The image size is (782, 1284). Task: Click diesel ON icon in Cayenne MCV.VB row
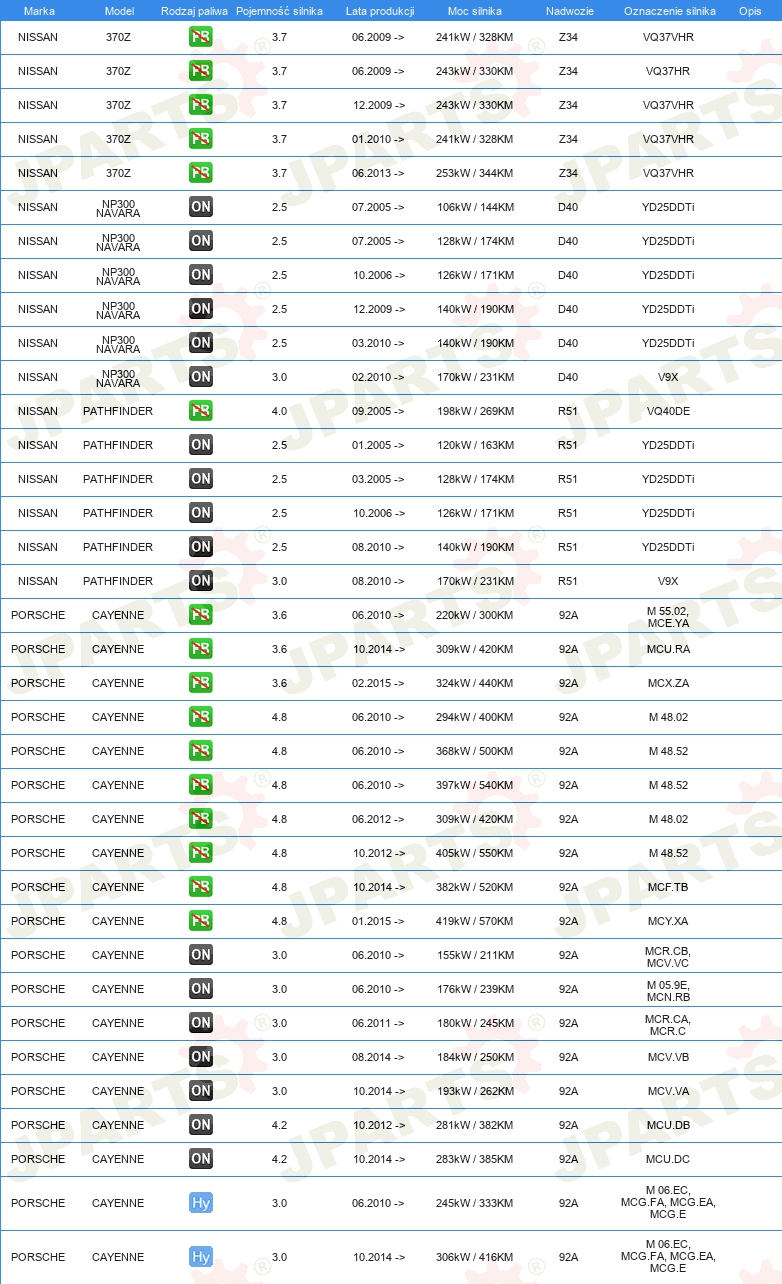coord(201,1057)
